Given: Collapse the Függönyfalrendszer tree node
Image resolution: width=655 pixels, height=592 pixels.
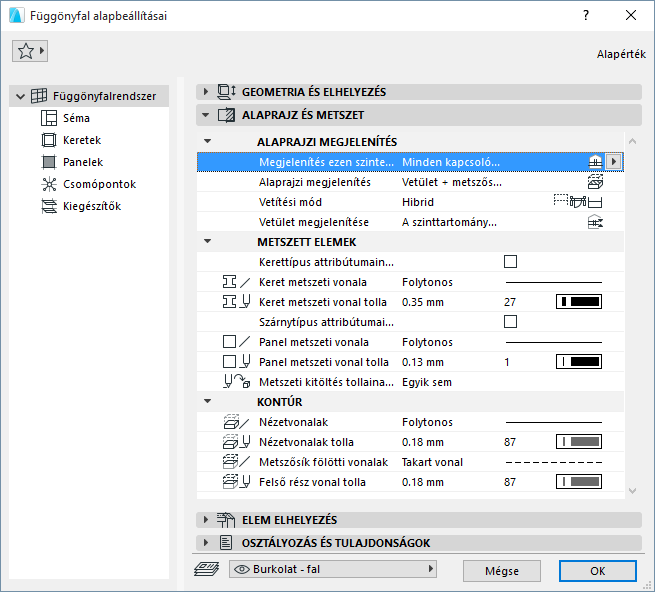Looking at the screenshot, I should 20,97.
